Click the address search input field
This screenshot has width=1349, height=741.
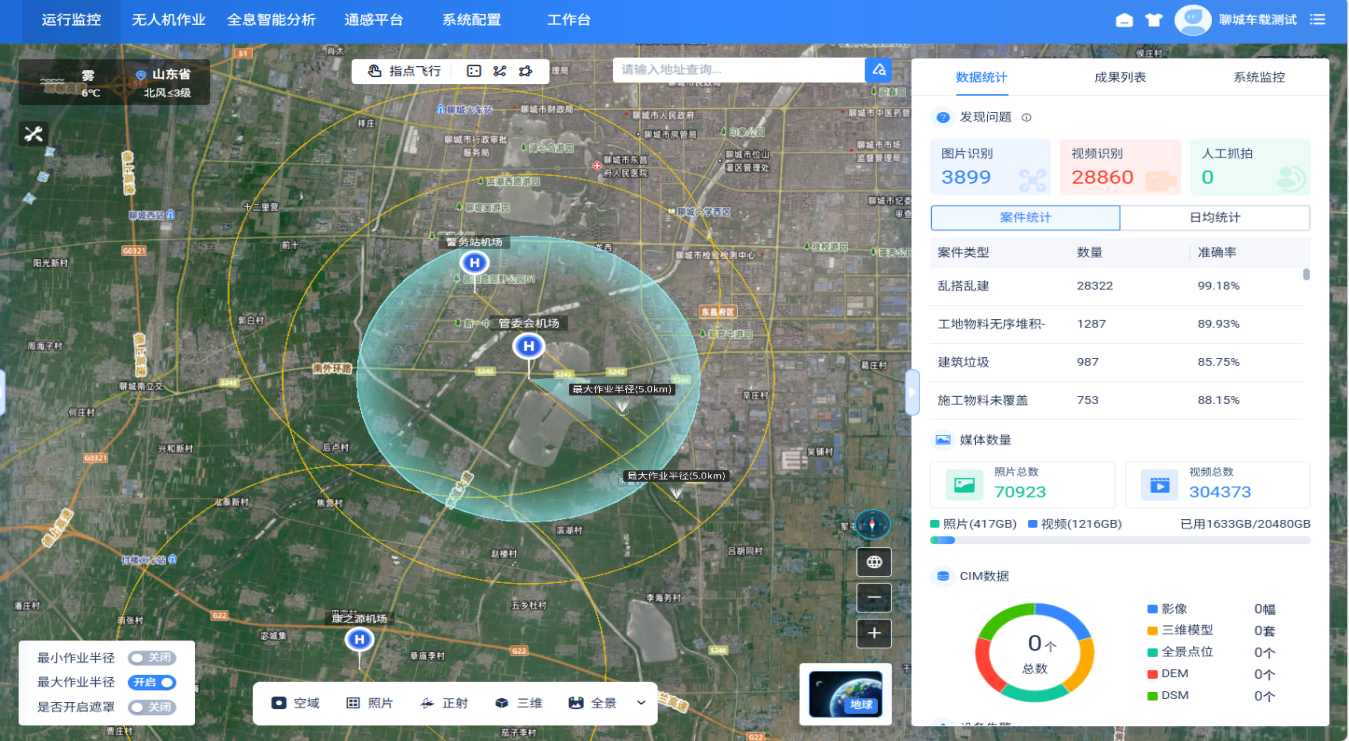738,70
